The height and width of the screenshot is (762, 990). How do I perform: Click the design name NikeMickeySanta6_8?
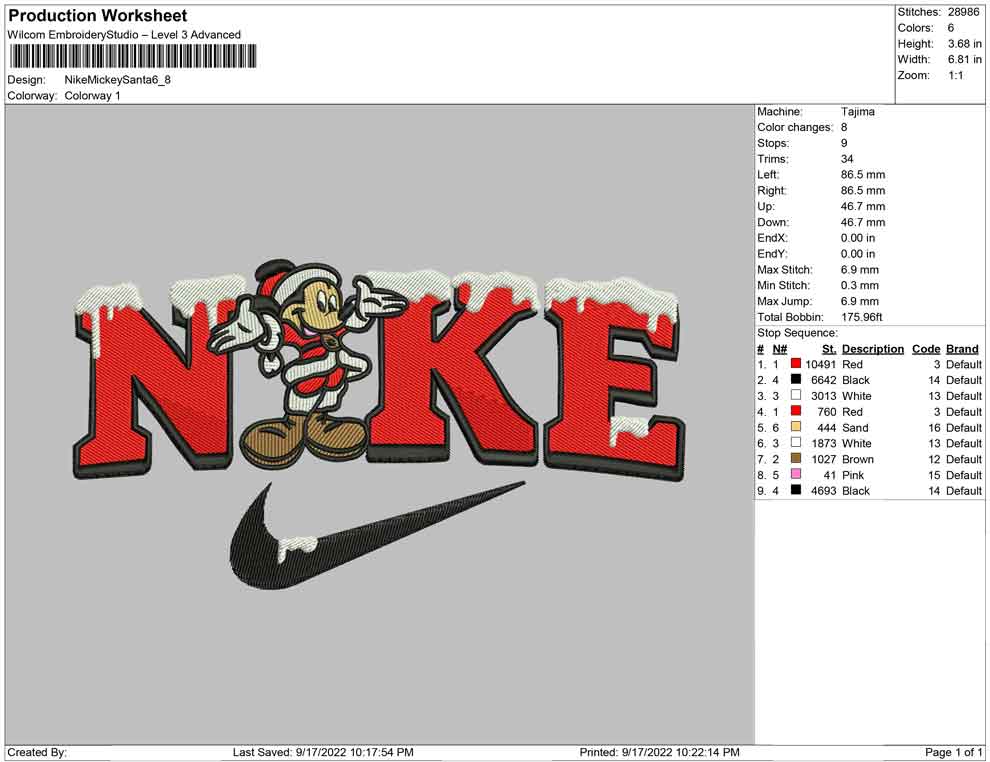pos(117,80)
